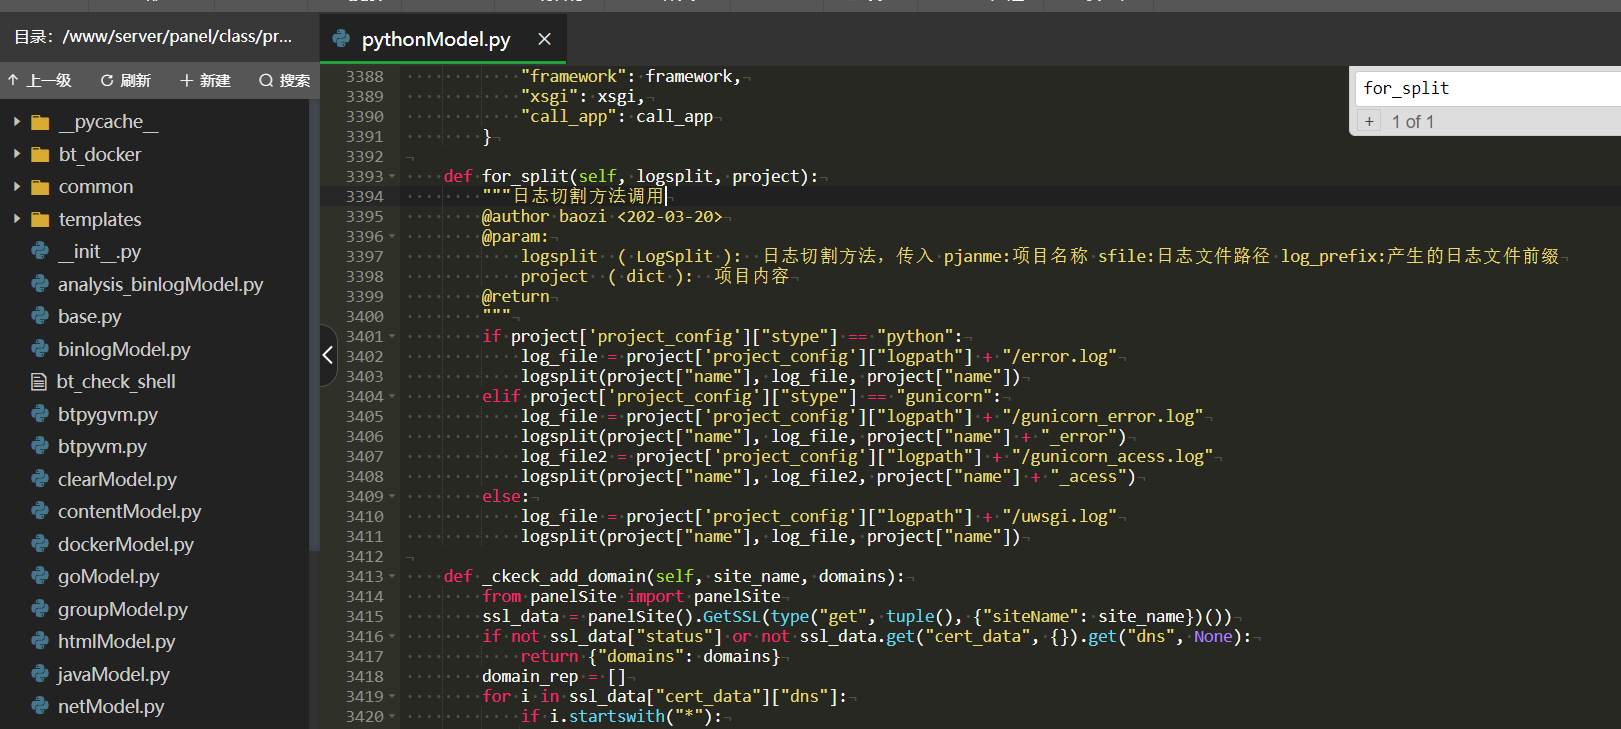This screenshot has height=729, width=1621.
Task: Open base.py from the sidebar
Action: coord(89,316)
